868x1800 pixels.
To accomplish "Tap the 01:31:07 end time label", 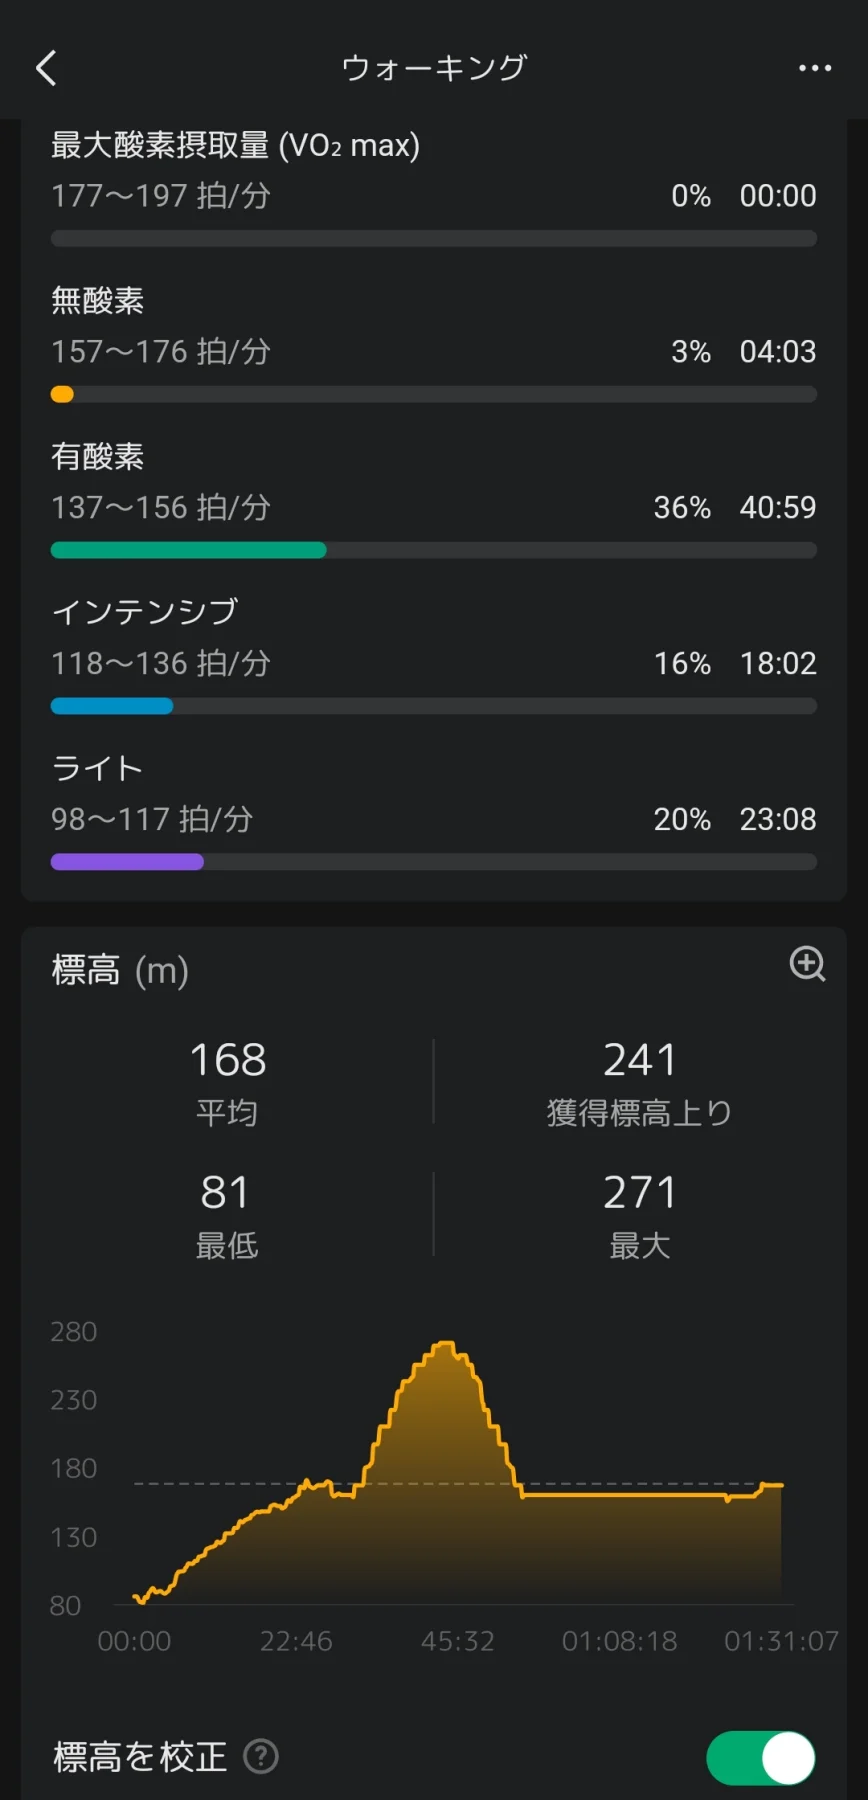I will 781,1641.
